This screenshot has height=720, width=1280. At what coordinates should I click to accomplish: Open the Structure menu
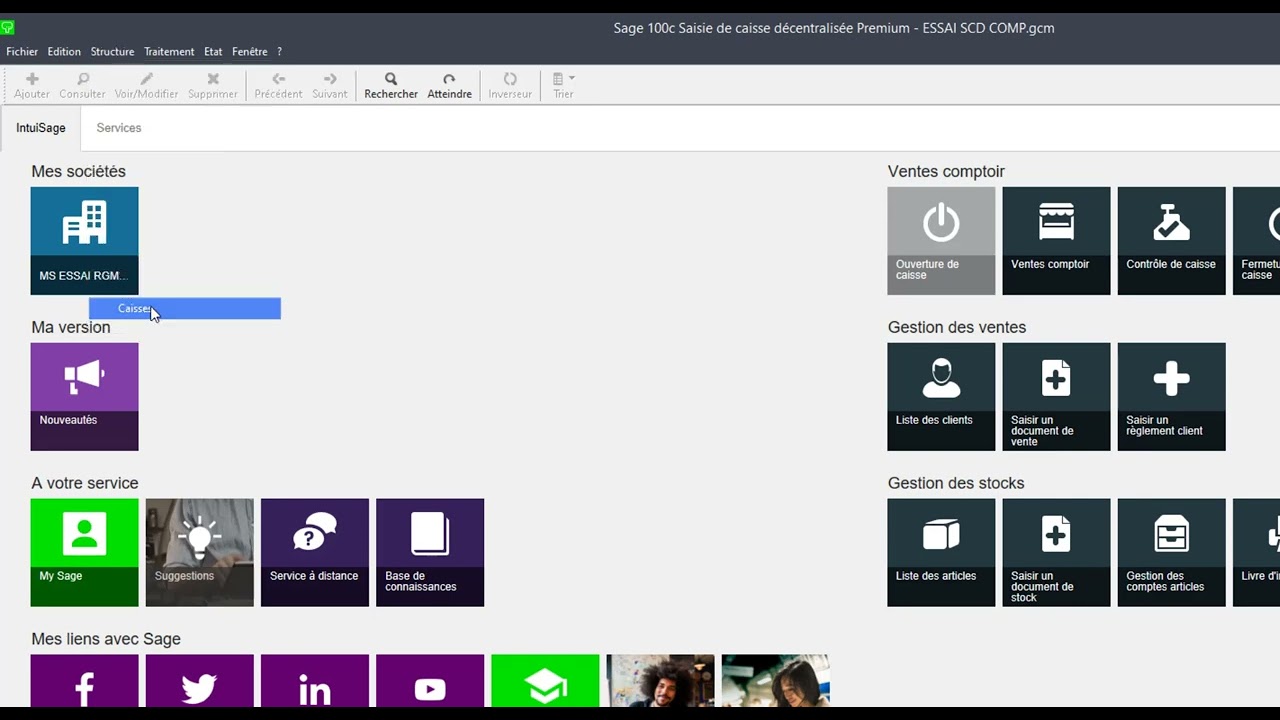point(112,52)
